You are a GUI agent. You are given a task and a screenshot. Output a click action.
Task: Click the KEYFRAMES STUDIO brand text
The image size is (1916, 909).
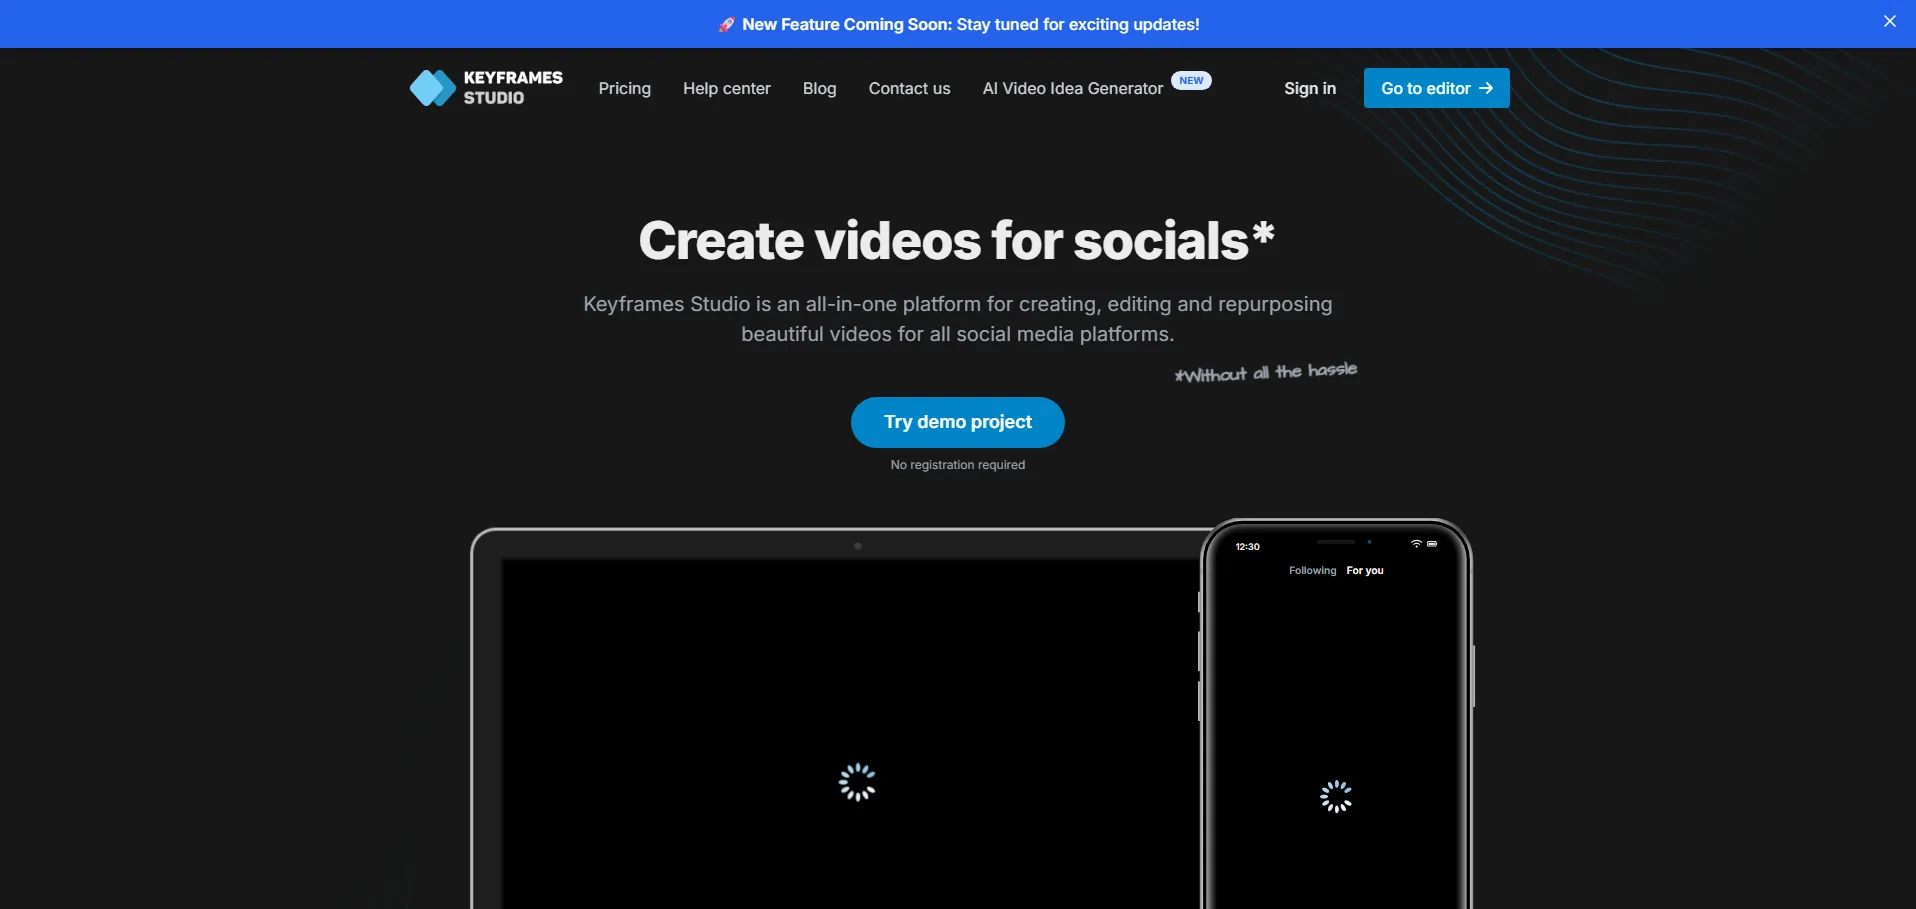pos(512,88)
